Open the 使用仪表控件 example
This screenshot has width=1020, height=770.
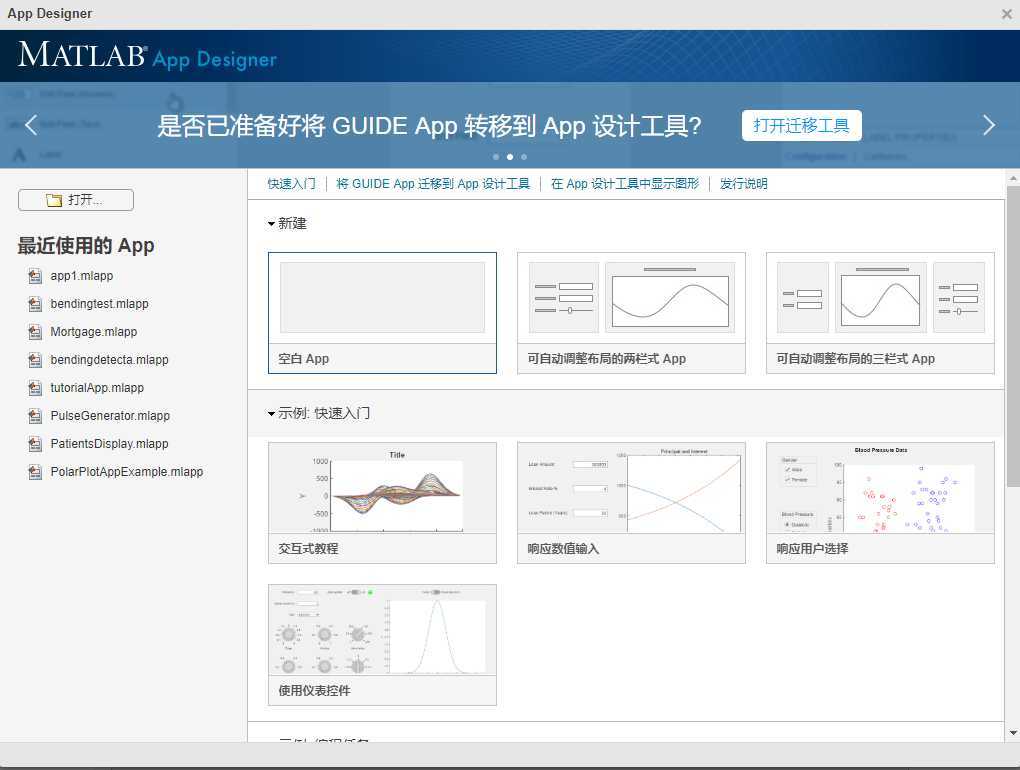tap(382, 644)
